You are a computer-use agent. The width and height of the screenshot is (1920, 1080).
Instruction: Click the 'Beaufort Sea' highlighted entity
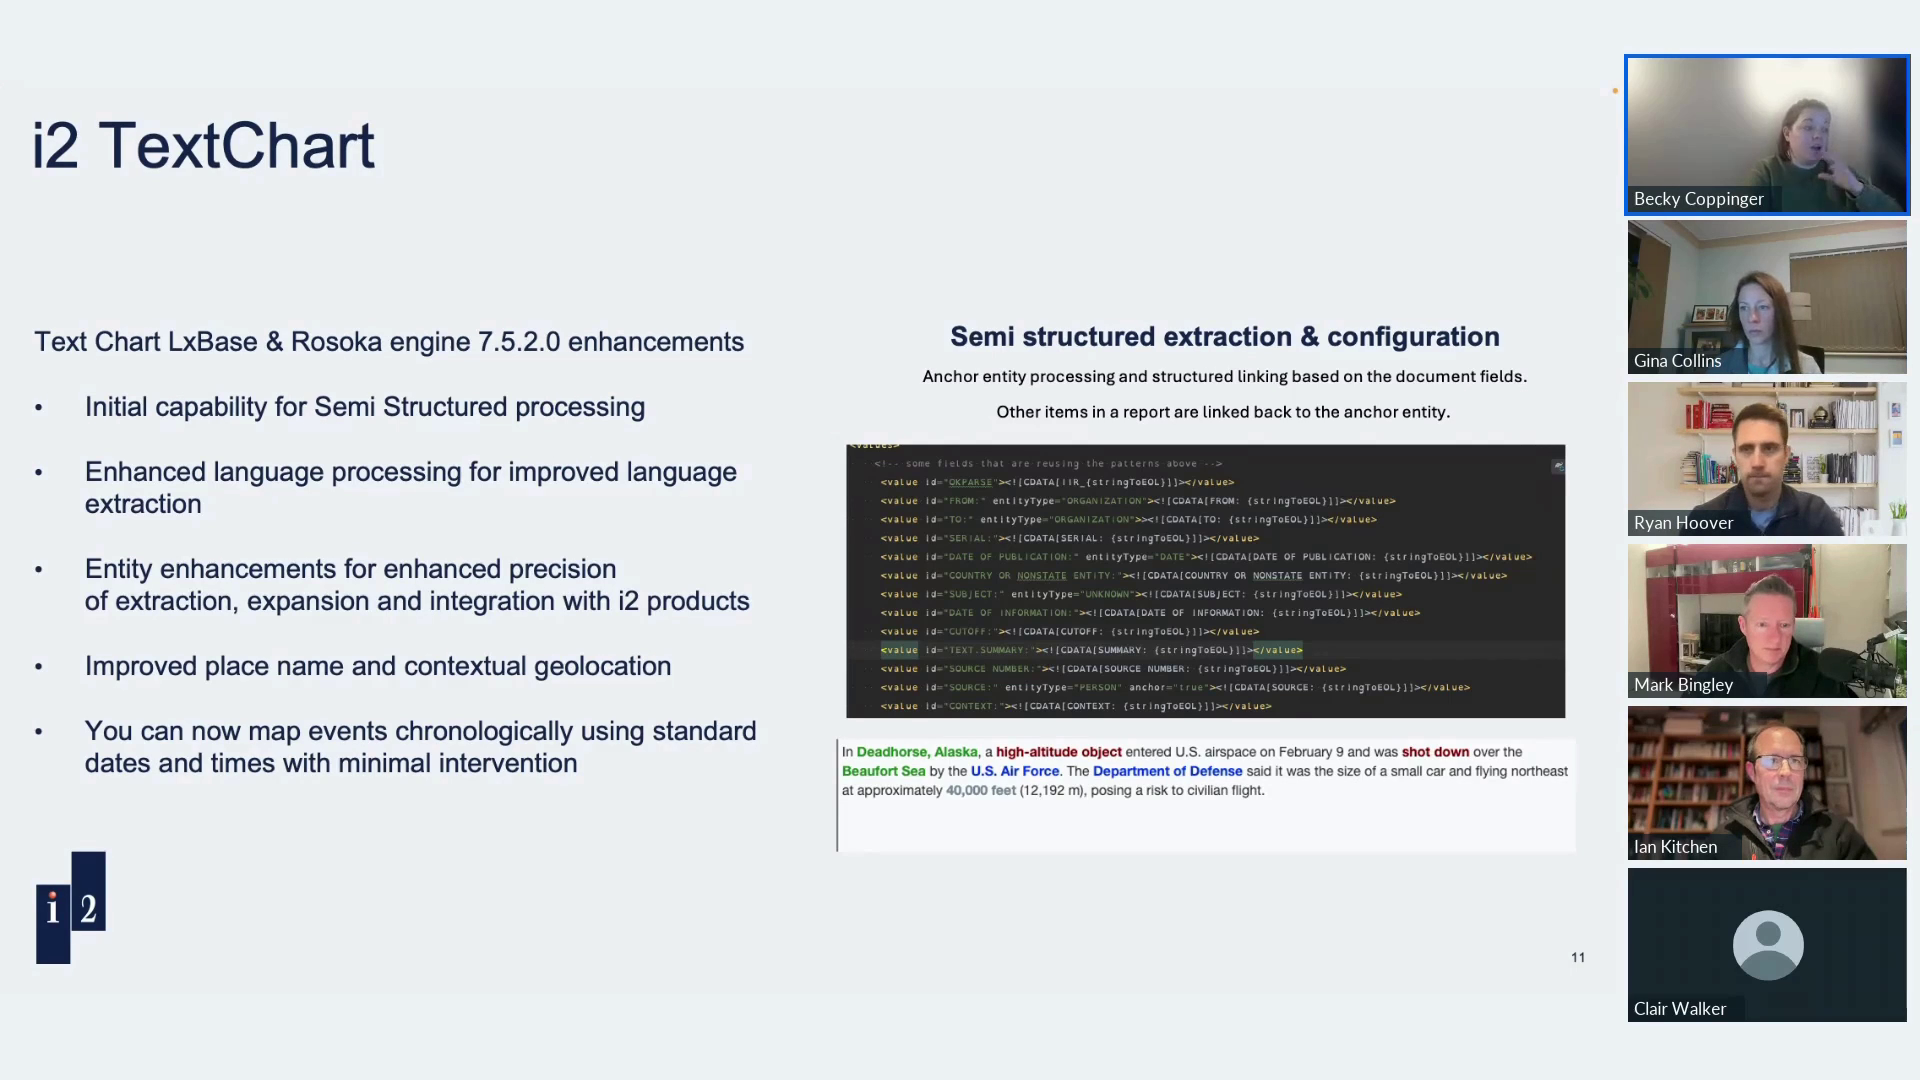click(x=884, y=771)
